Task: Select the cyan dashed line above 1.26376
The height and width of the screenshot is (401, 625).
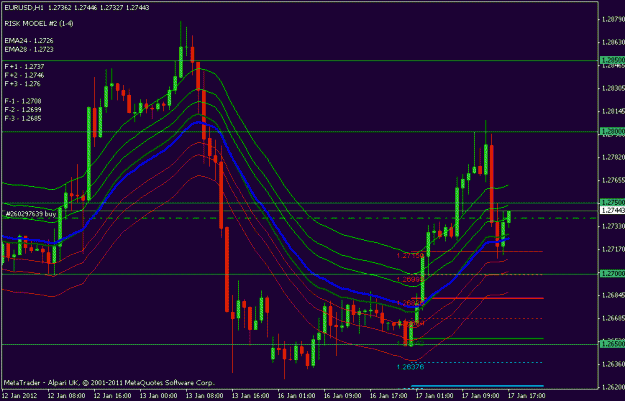Action: (477, 362)
